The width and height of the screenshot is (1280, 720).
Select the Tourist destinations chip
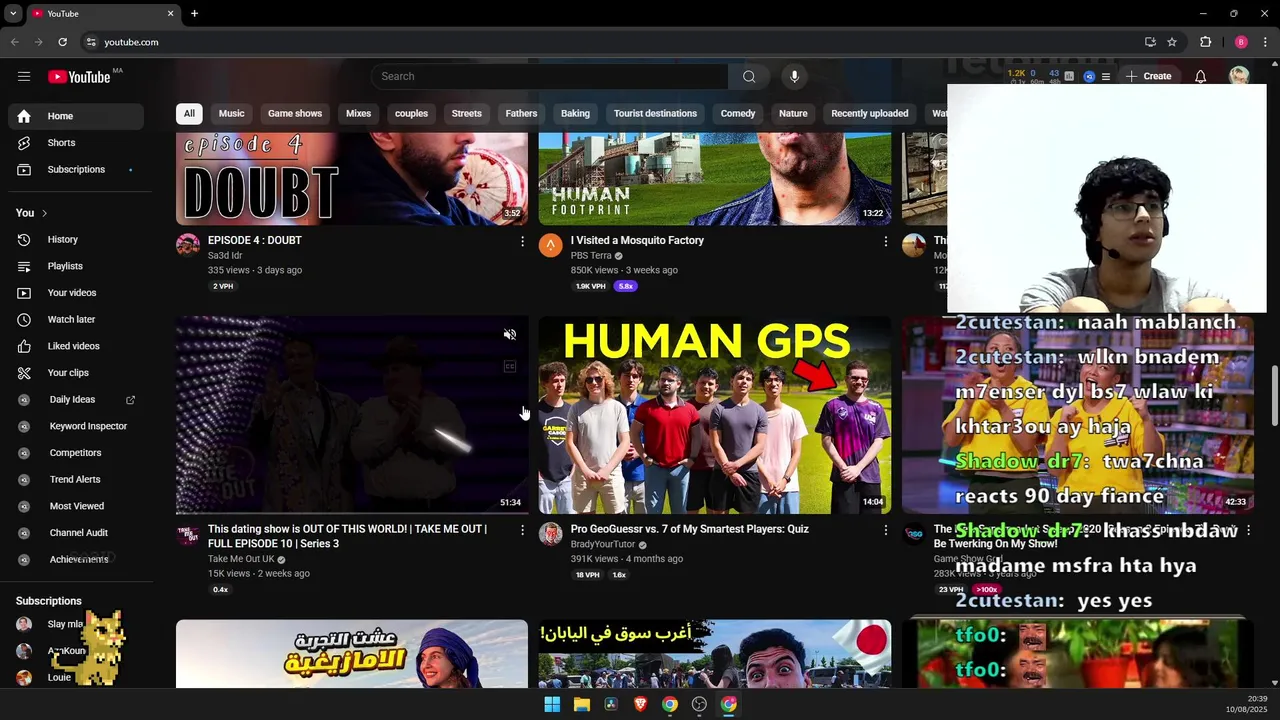coord(655,113)
